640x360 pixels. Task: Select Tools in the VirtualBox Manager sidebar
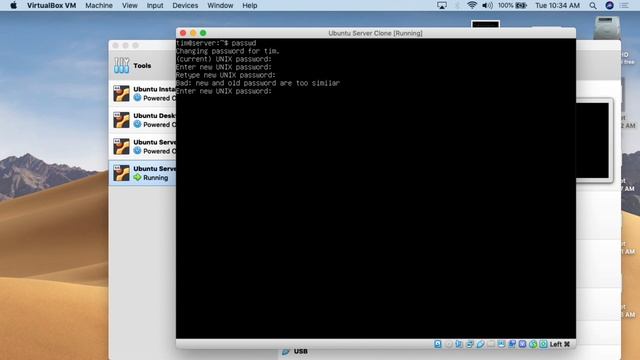[x=142, y=66]
